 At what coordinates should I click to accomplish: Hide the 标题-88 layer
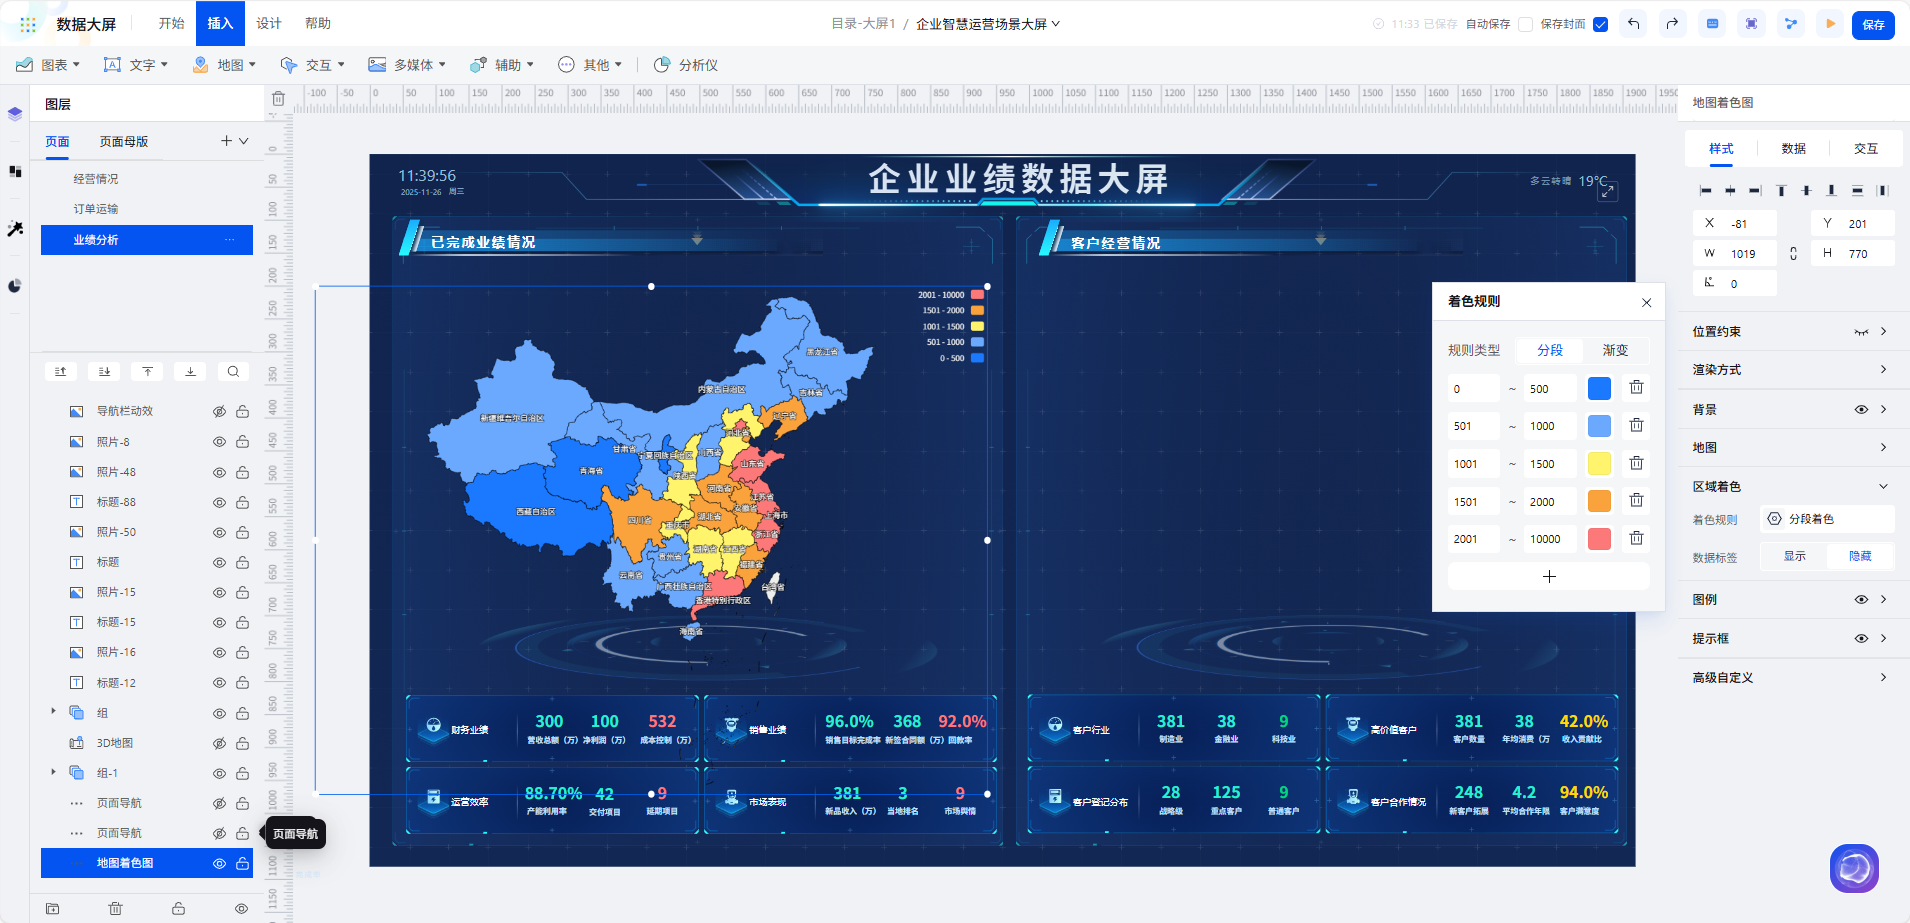pyautogui.click(x=219, y=502)
